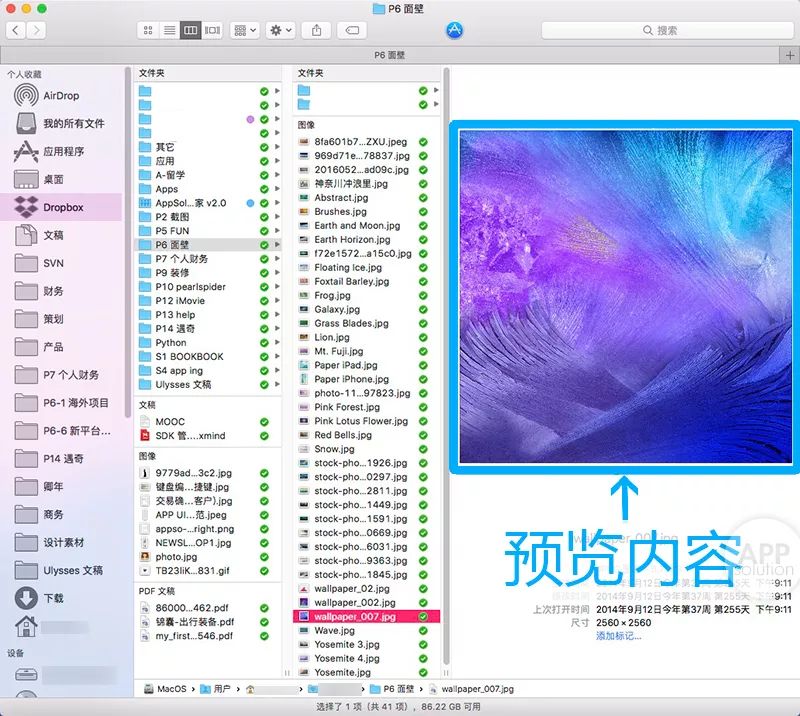This screenshot has width=800, height=716.
Task: Open the item arrangement dropdown
Action: pyautogui.click(x=243, y=29)
